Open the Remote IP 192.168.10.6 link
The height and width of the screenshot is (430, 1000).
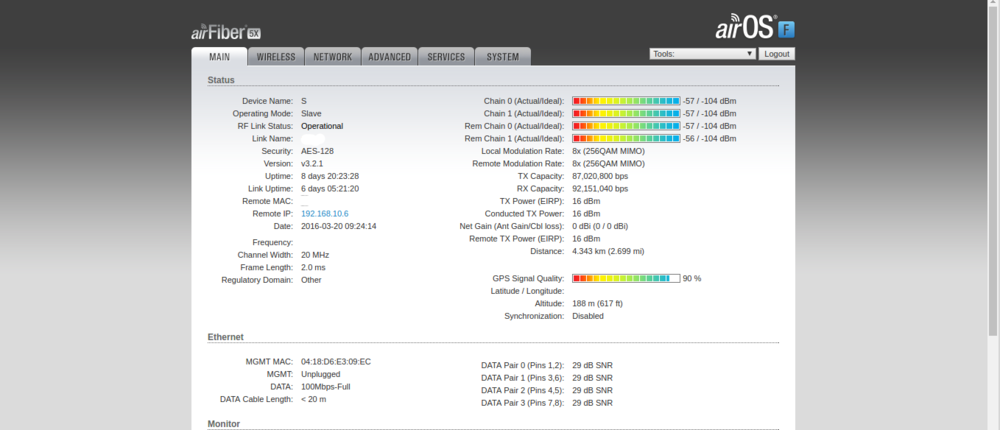(324, 214)
